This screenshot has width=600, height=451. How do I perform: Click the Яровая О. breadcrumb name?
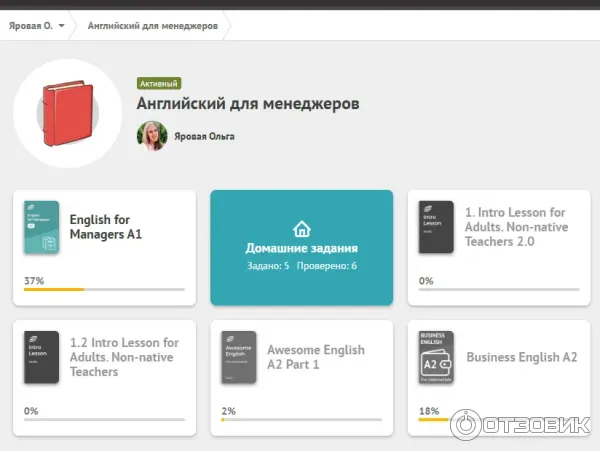pyautogui.click(x=31, y=26)
